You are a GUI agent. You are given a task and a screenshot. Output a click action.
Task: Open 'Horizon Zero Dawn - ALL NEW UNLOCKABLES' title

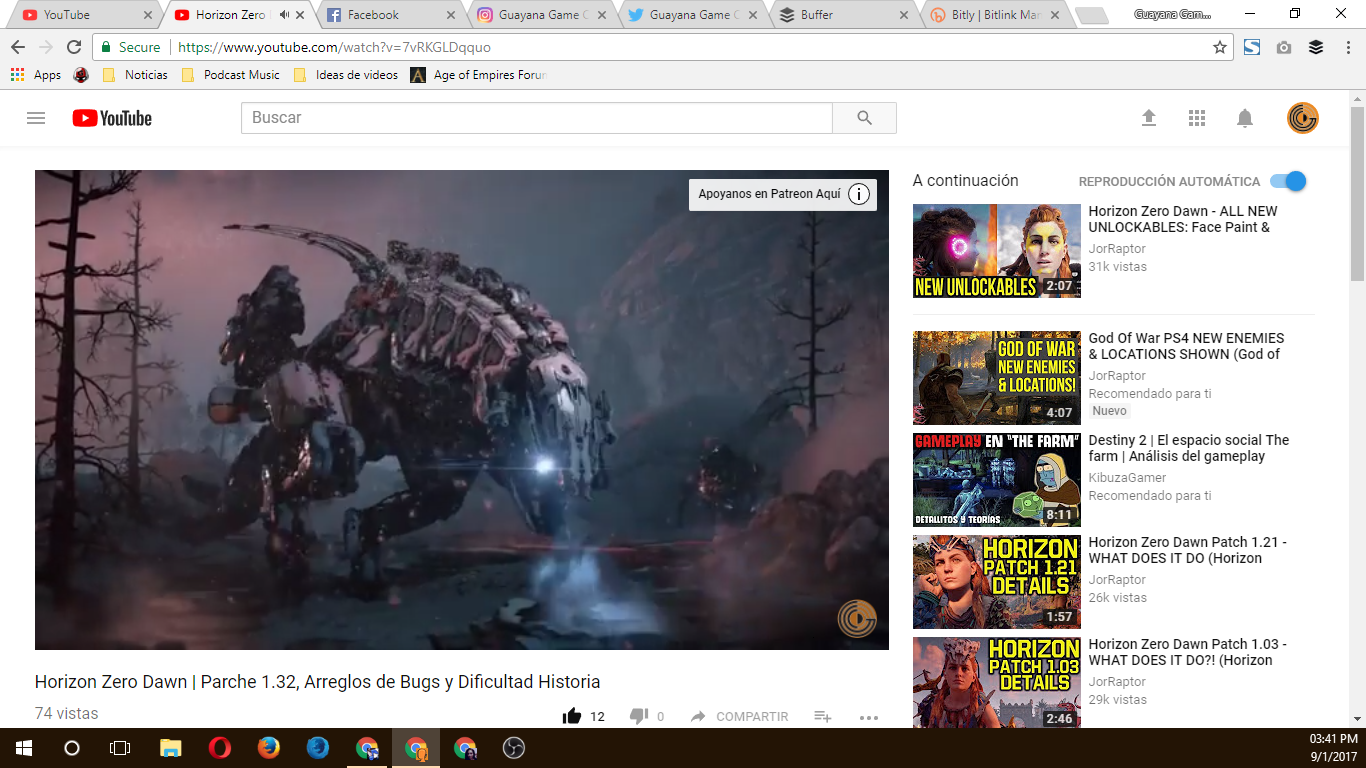(x=1183, y=219)
